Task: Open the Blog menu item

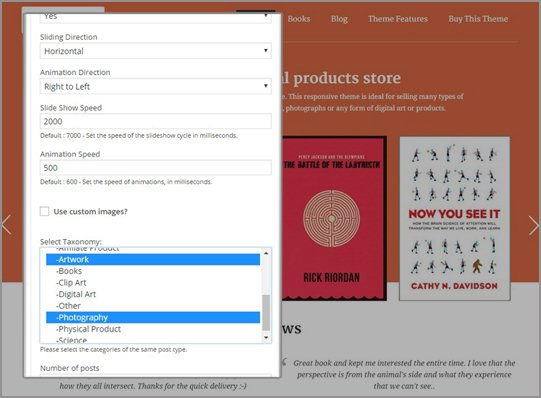Action: tap(339, 19)
